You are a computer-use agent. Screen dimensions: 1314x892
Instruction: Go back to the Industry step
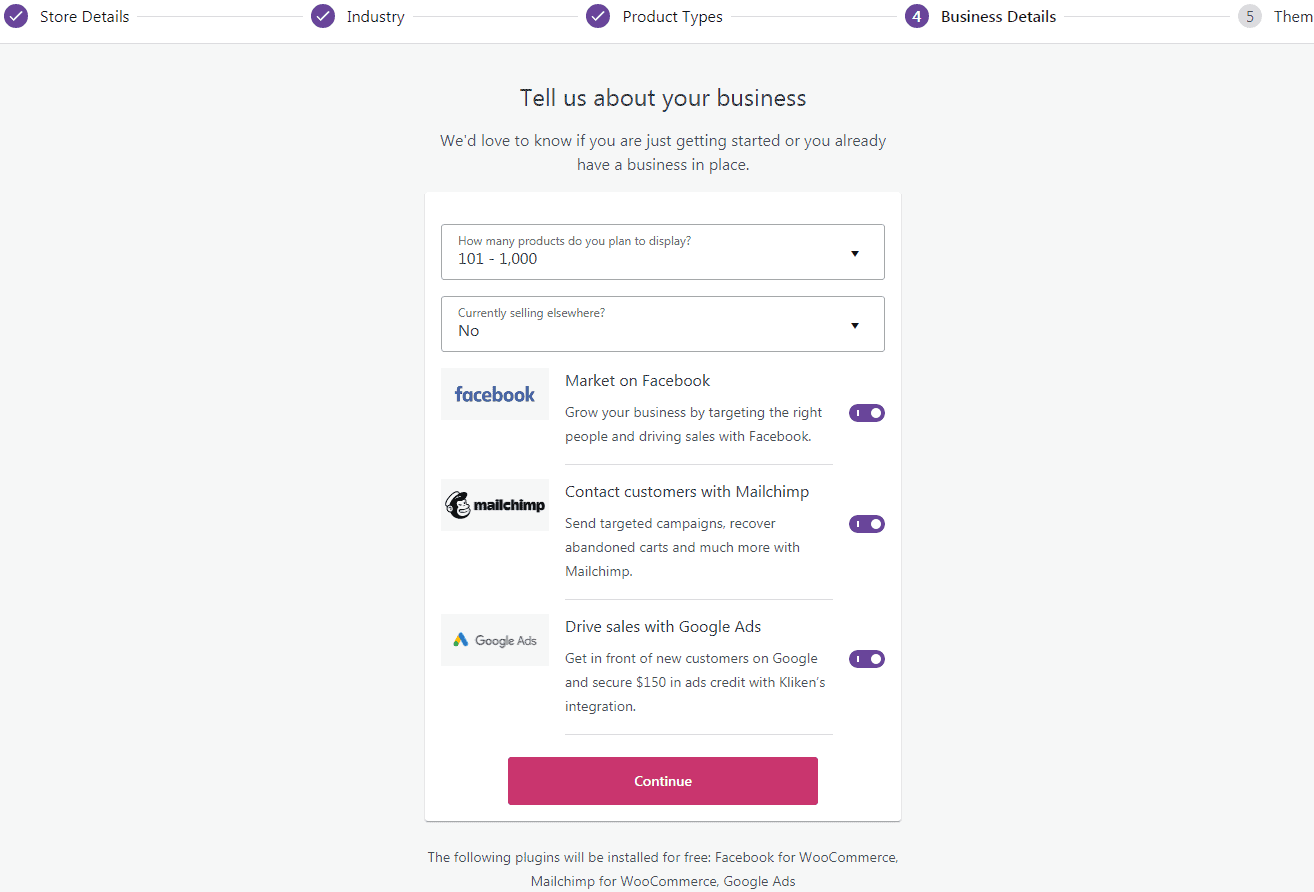(x=376, y=17)
